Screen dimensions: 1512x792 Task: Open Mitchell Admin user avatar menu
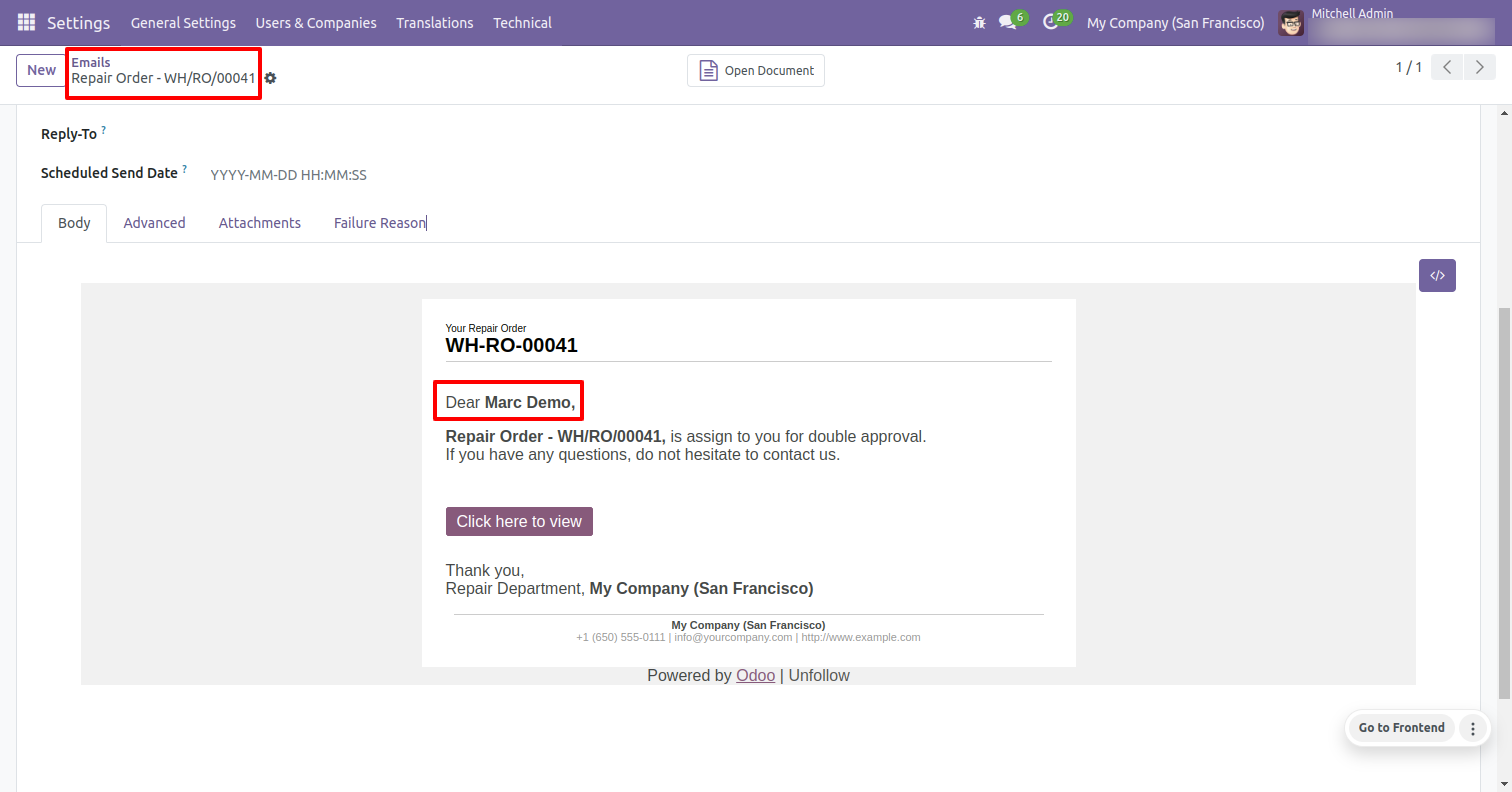1291,22
